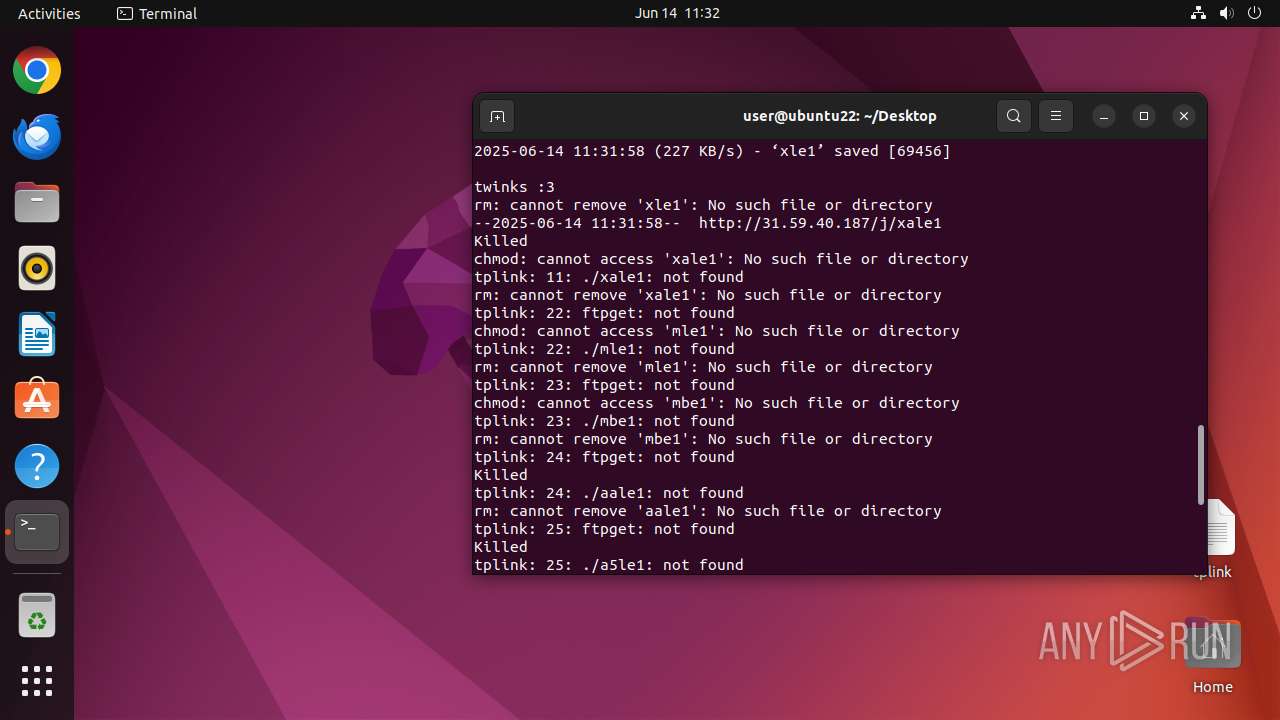Maximize the terminal window
The image size is (1280, 720).
[1144, 116]
